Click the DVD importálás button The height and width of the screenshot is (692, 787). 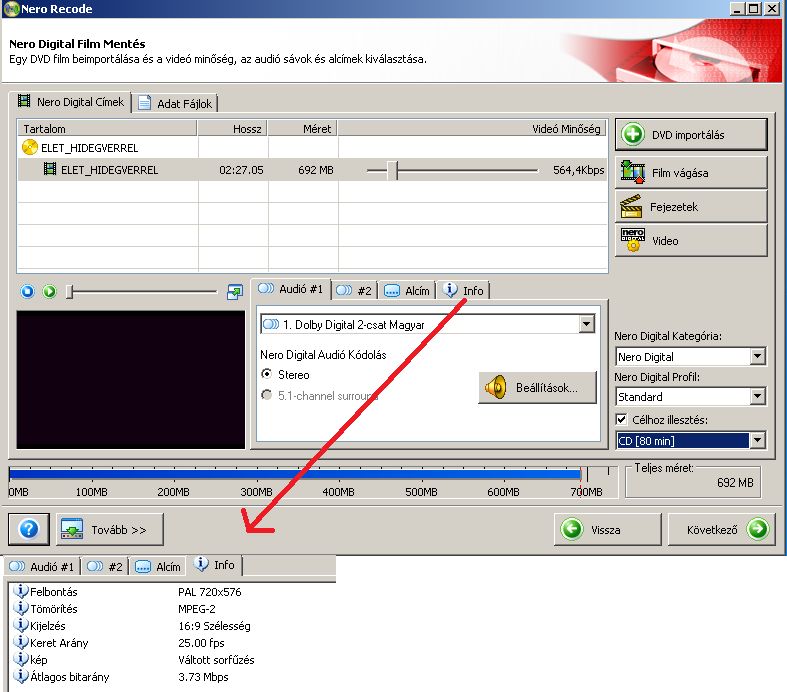(691, 134)
